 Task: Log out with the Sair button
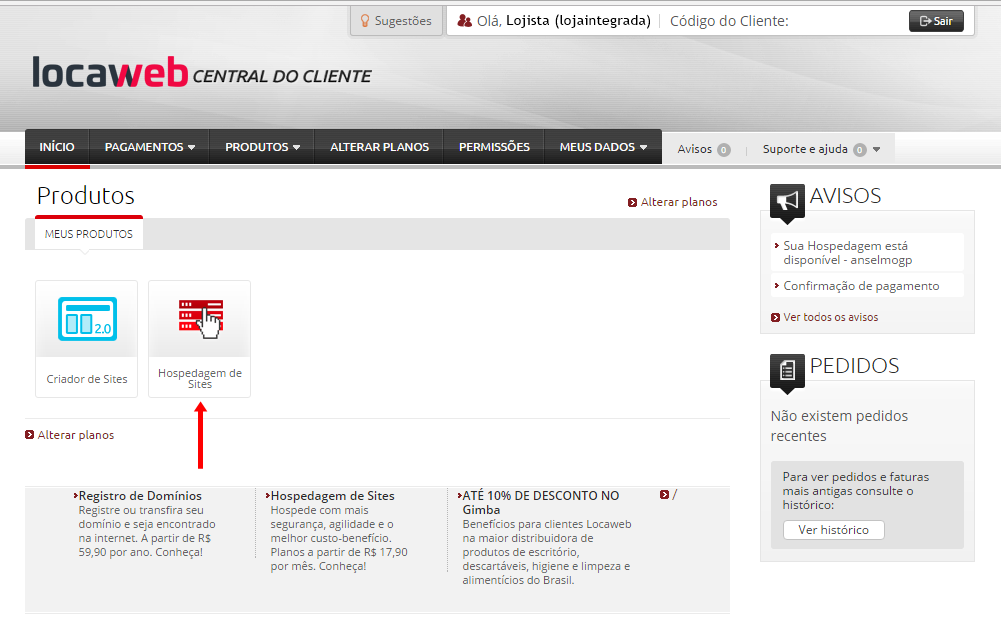(x=936, y=21)
